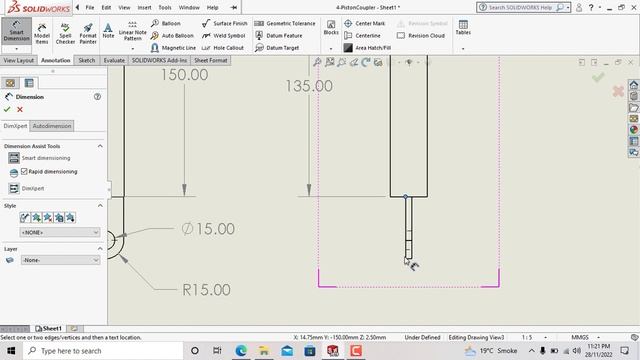
Task: Click Search SOLIDWORKS Help field
Action: pos(521,7)
